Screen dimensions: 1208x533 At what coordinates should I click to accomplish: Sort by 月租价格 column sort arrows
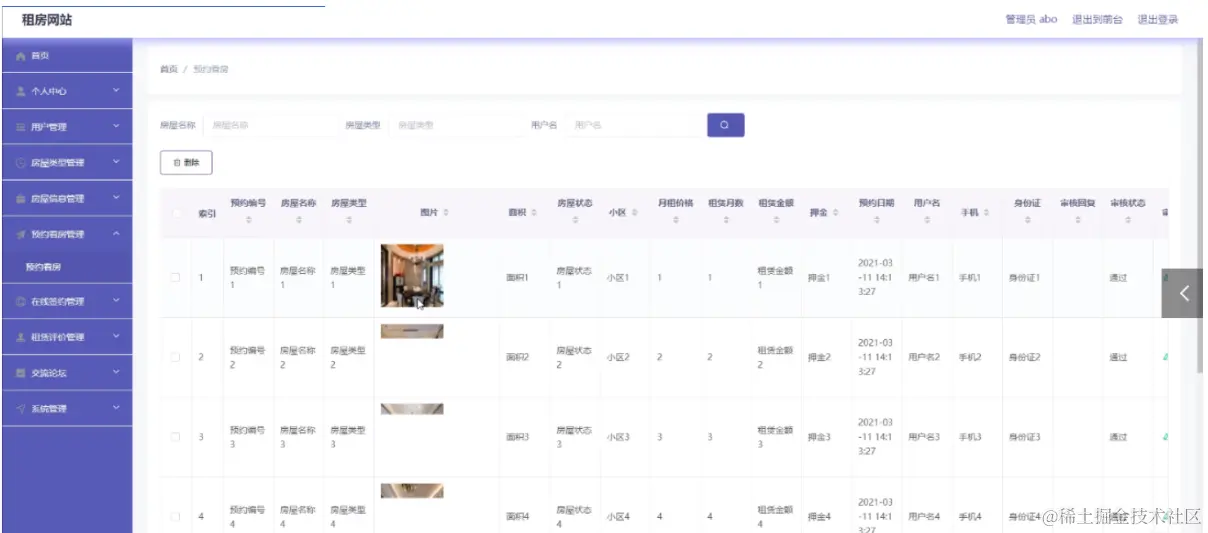coord(675,220)
